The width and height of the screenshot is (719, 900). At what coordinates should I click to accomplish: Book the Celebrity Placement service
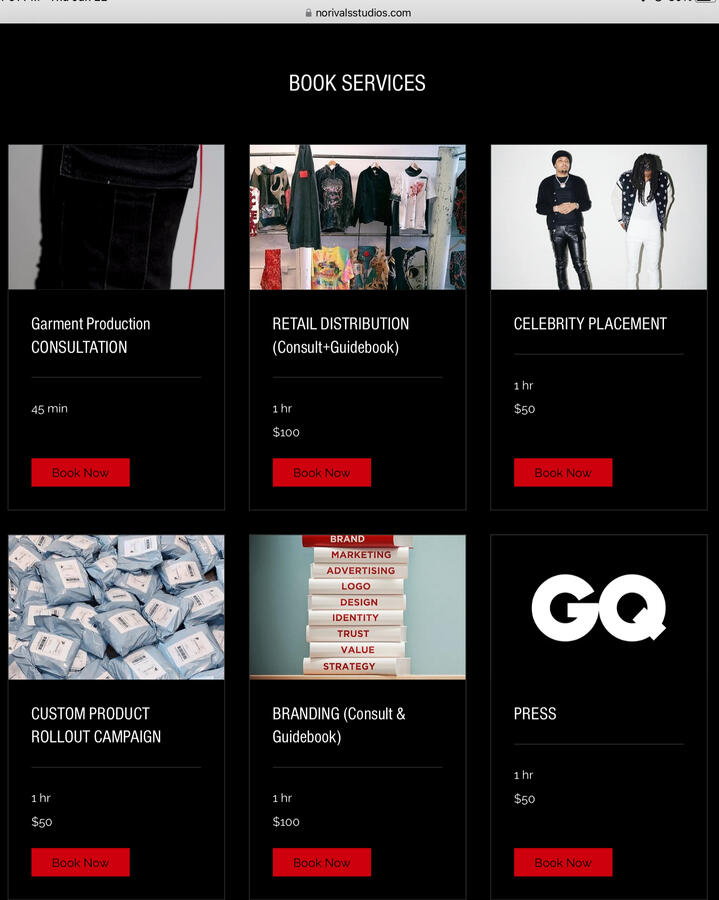point(563,472)
